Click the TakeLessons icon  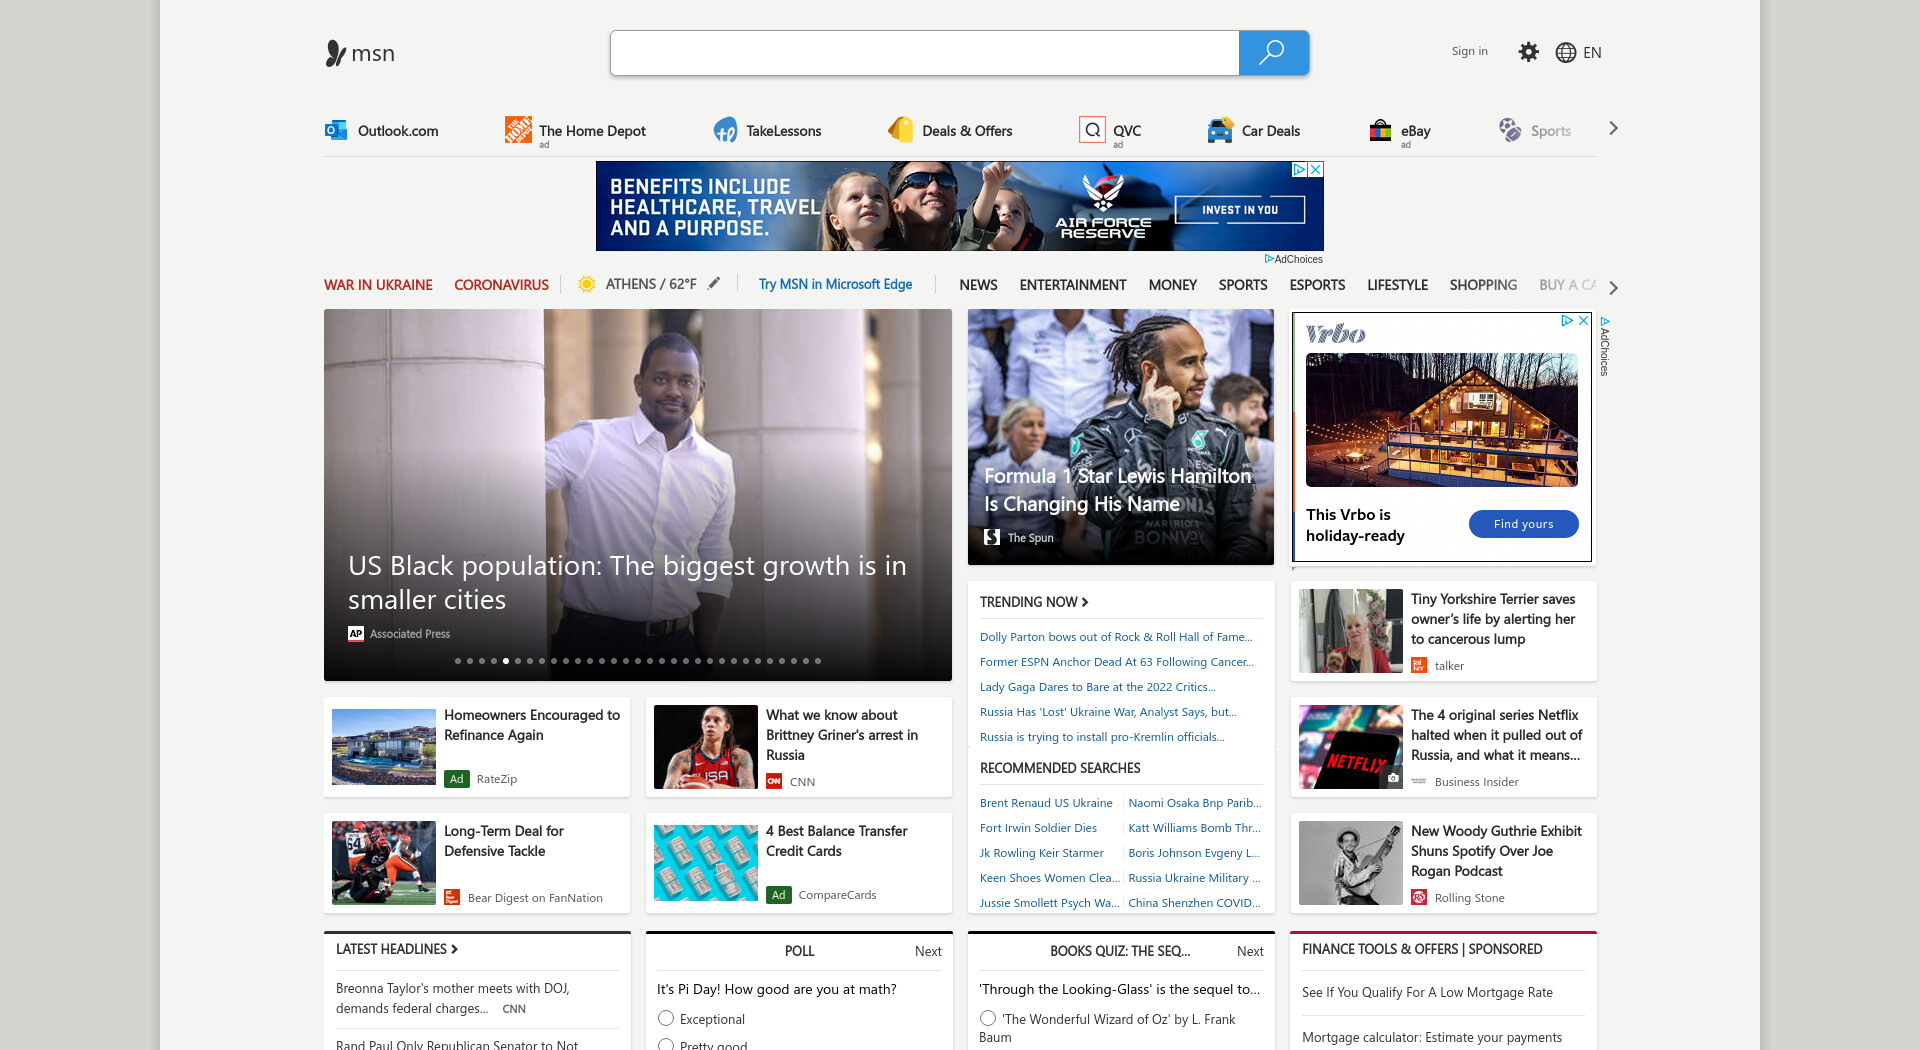[x=725, y=130]
